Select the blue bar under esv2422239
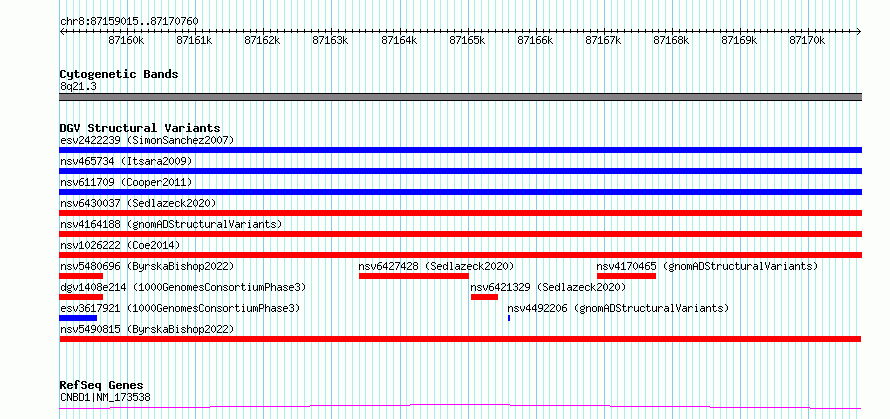The image size is (890, 419). (460, 150)
